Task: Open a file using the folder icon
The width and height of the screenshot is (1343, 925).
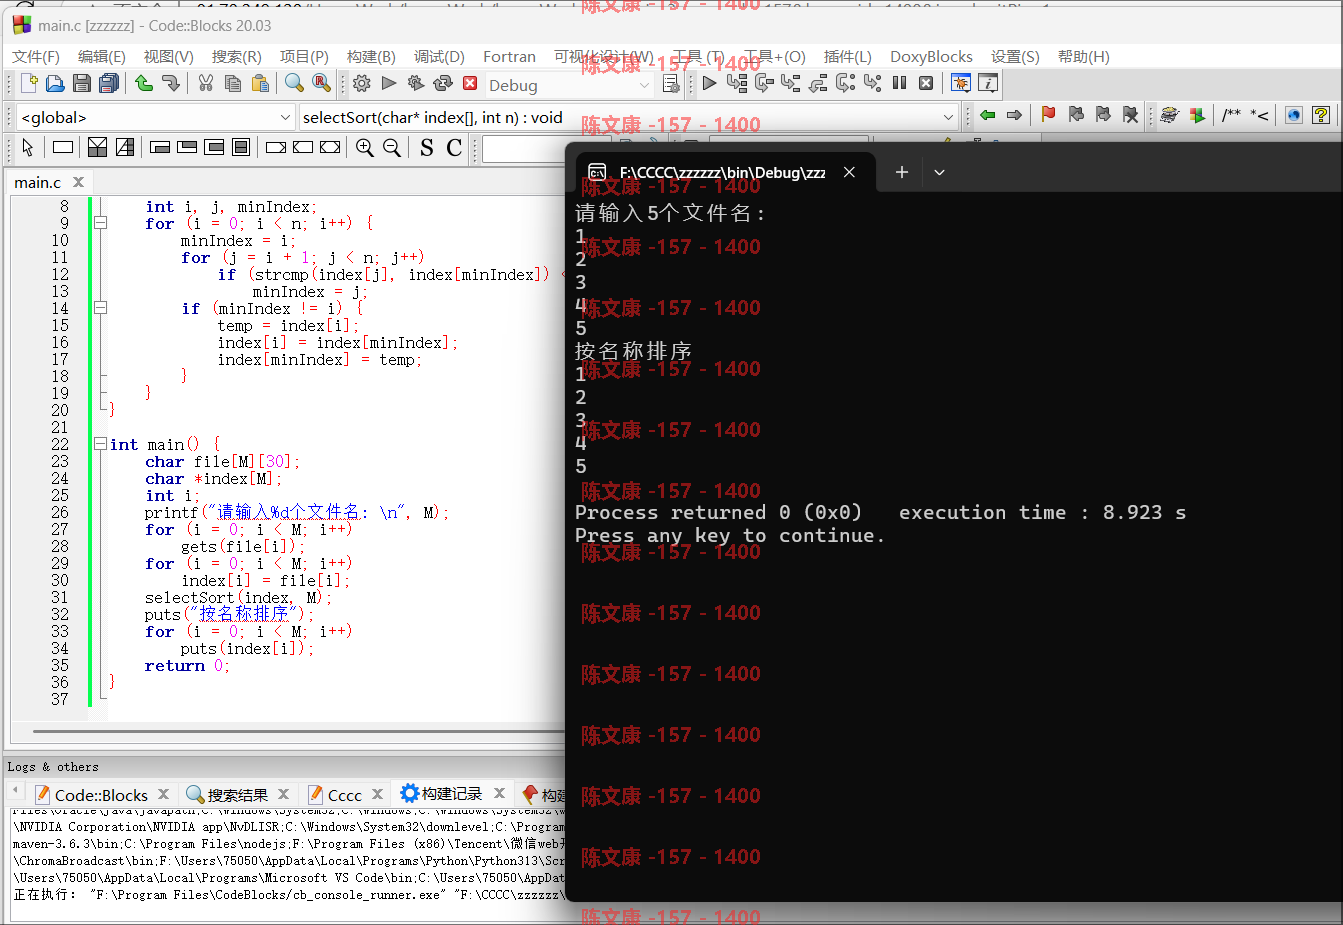Action: tap(55, 83)
